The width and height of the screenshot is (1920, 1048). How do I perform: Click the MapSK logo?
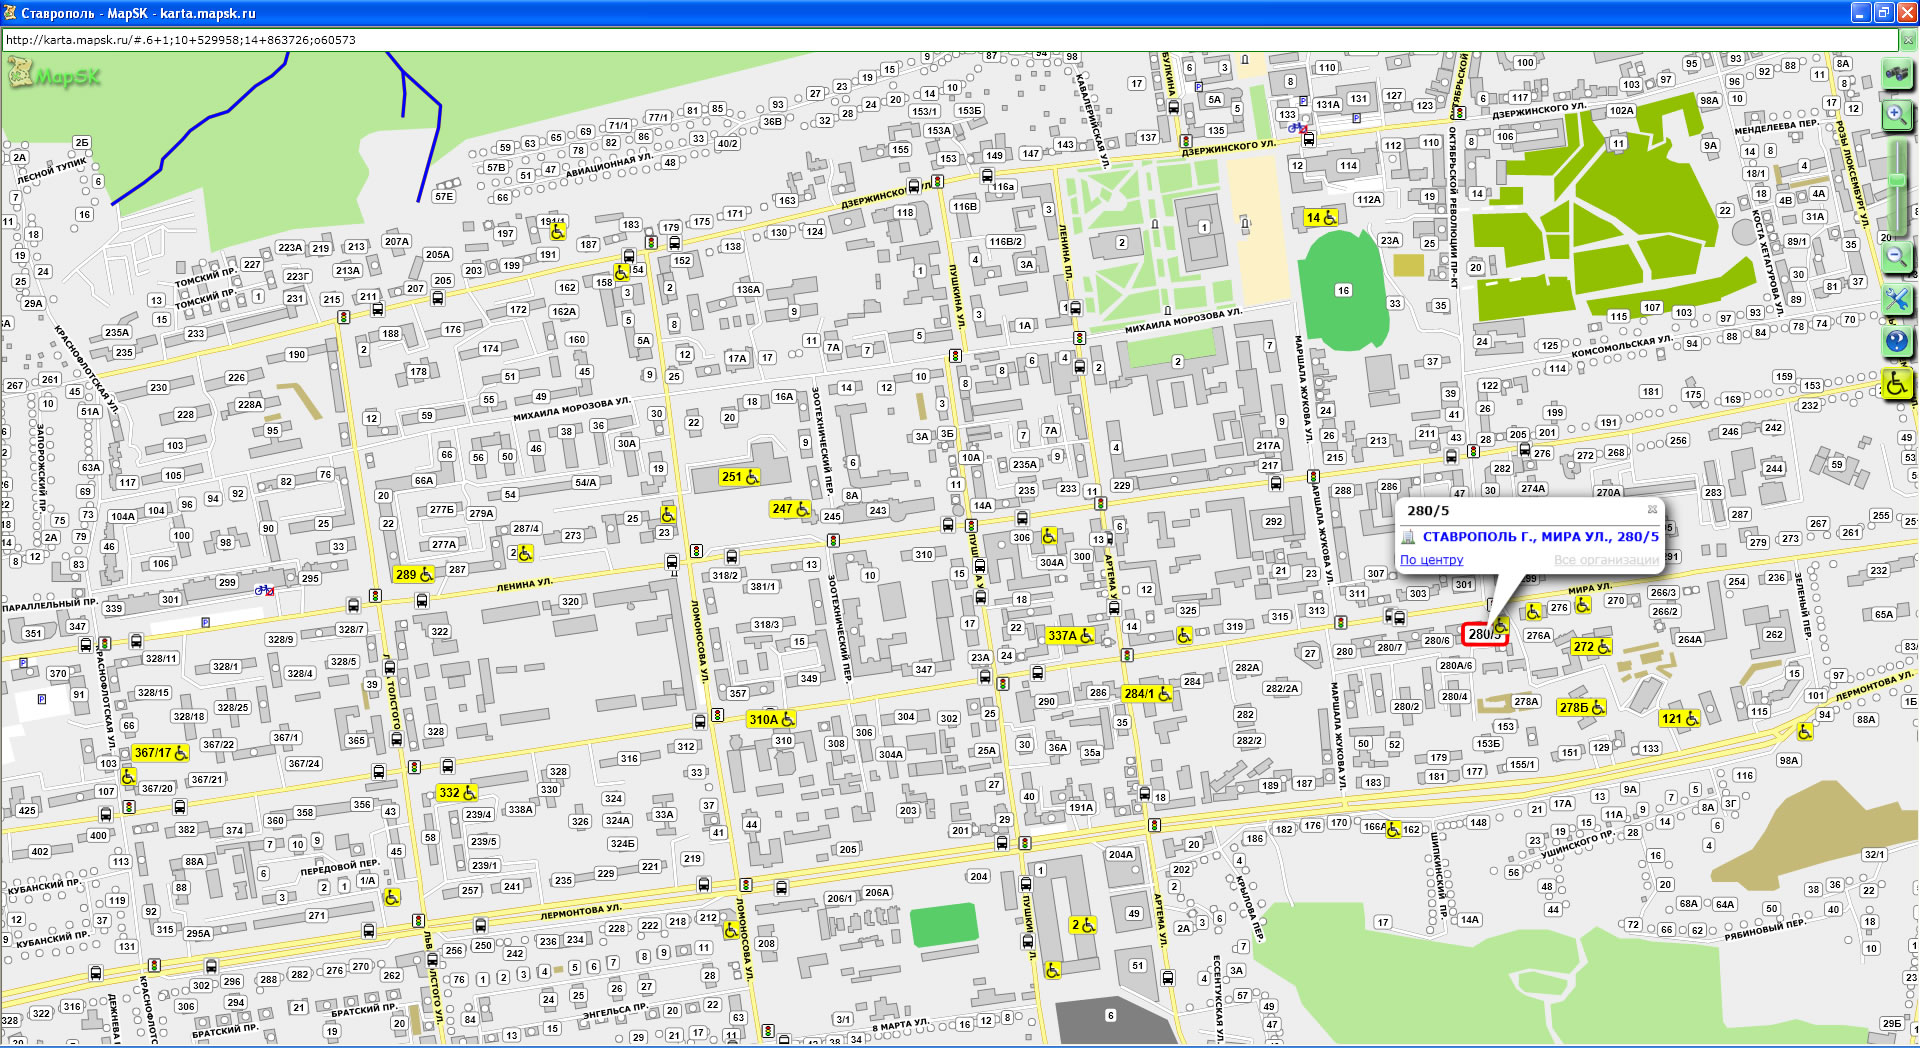click(54, 74)
